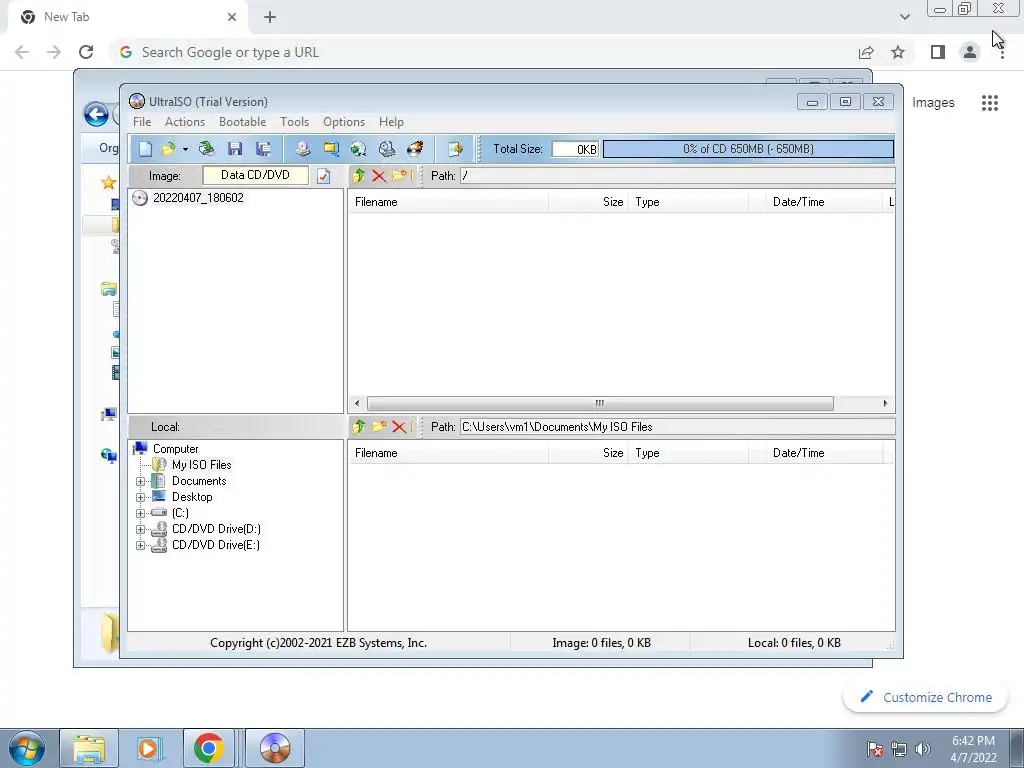This screenshot has width=1024, height=768.
Task: Open the dropdown arrow beside the Open icon
Action: pos(185,150)
